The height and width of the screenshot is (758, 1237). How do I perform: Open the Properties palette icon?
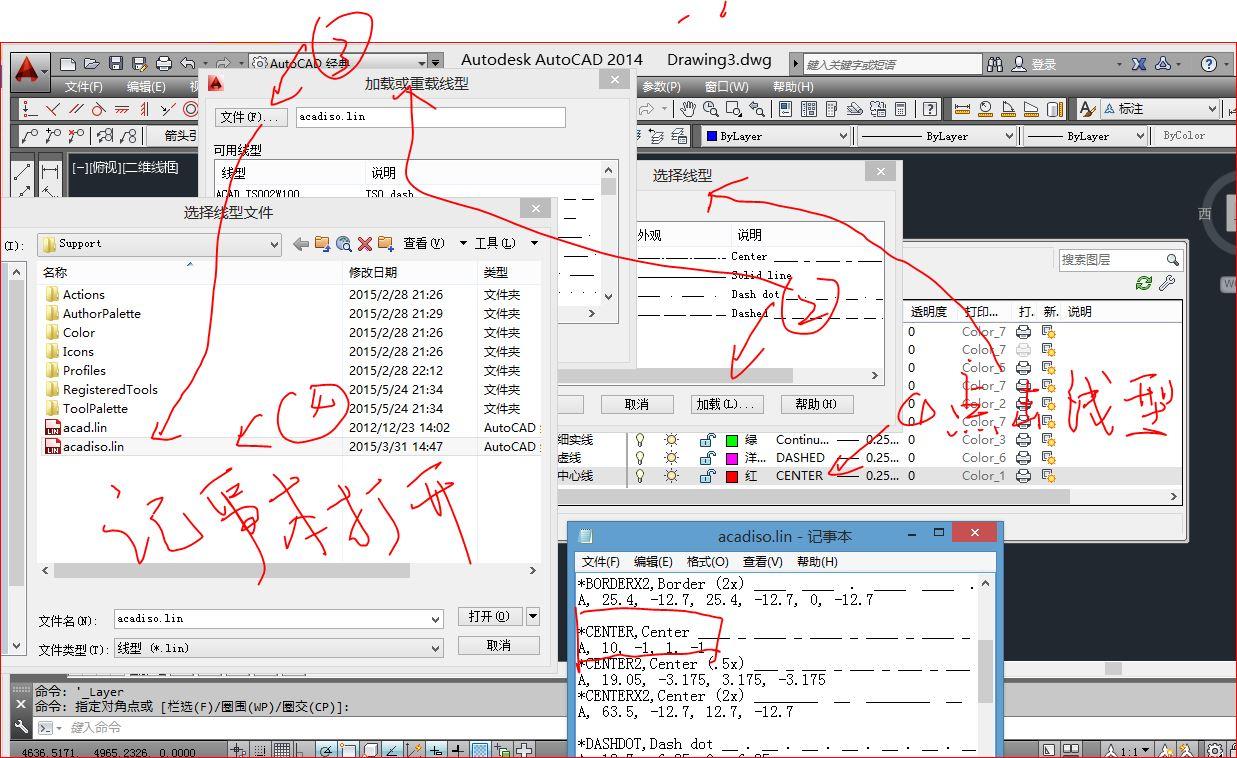coord(786,109)
